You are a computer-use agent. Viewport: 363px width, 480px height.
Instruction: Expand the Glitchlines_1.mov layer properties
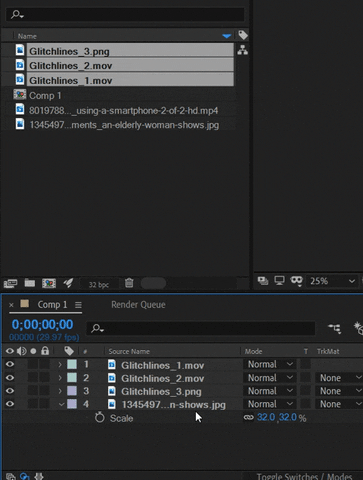click(x=60, y=365)
